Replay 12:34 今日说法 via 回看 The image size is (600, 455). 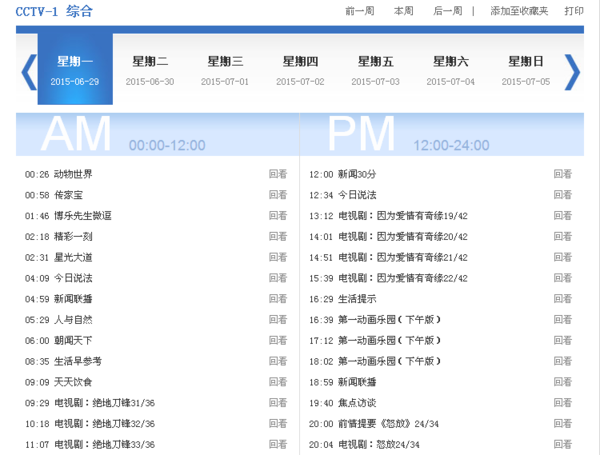562,195
